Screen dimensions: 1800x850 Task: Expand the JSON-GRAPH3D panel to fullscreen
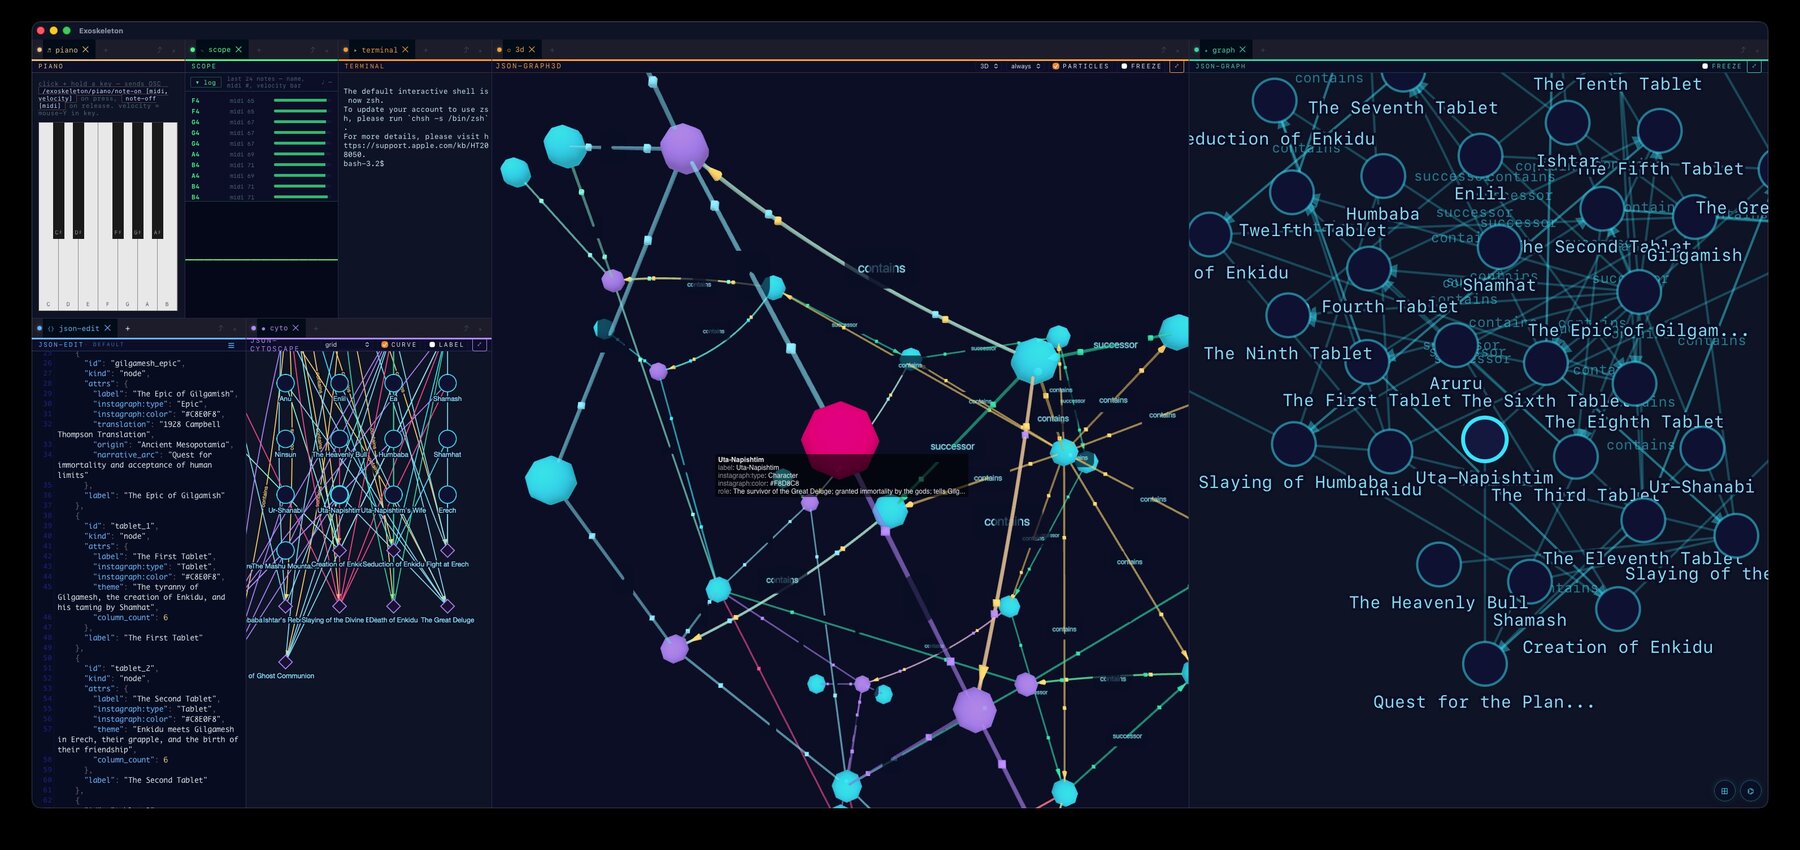point(1176,66)
